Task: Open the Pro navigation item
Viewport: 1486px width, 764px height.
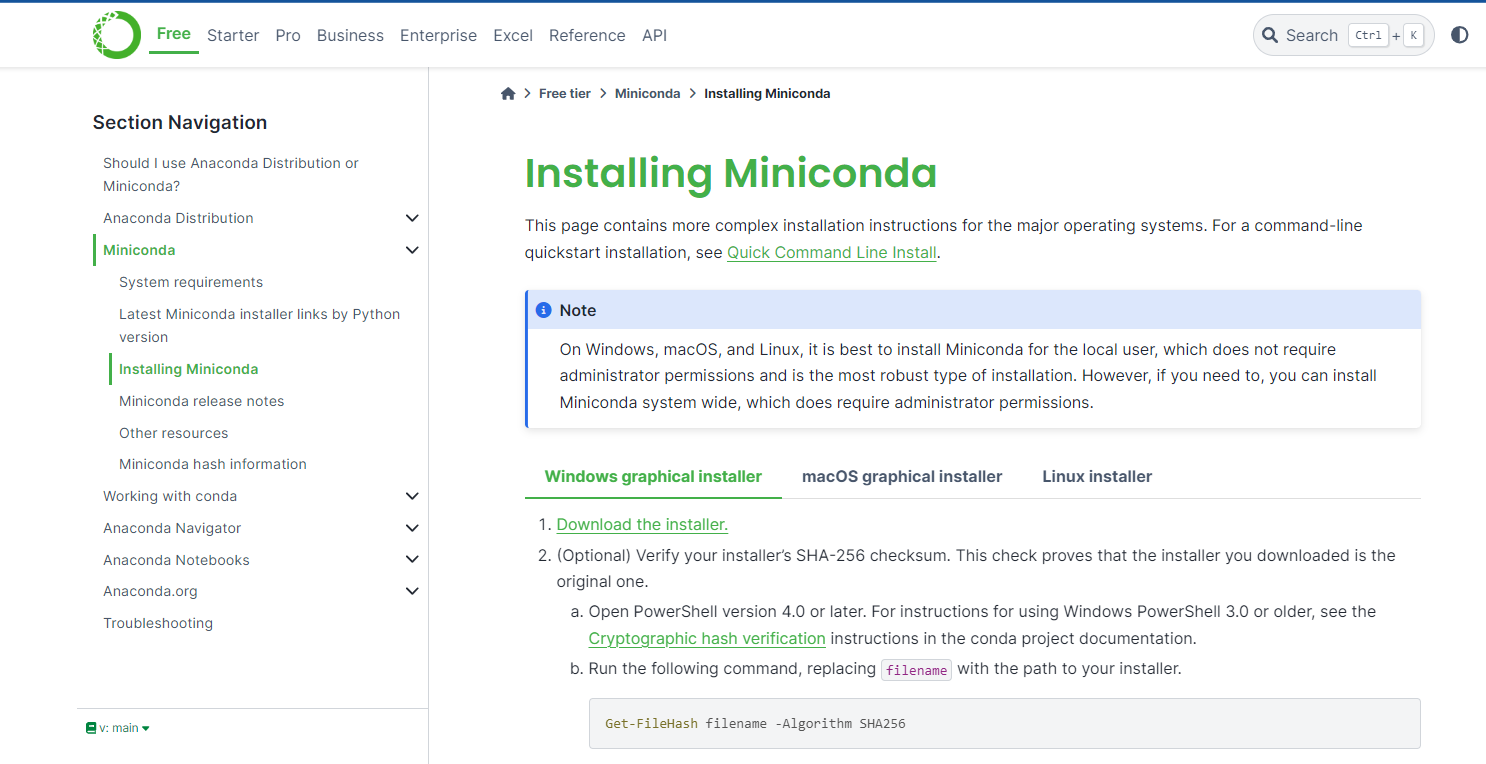Action: 288,35
